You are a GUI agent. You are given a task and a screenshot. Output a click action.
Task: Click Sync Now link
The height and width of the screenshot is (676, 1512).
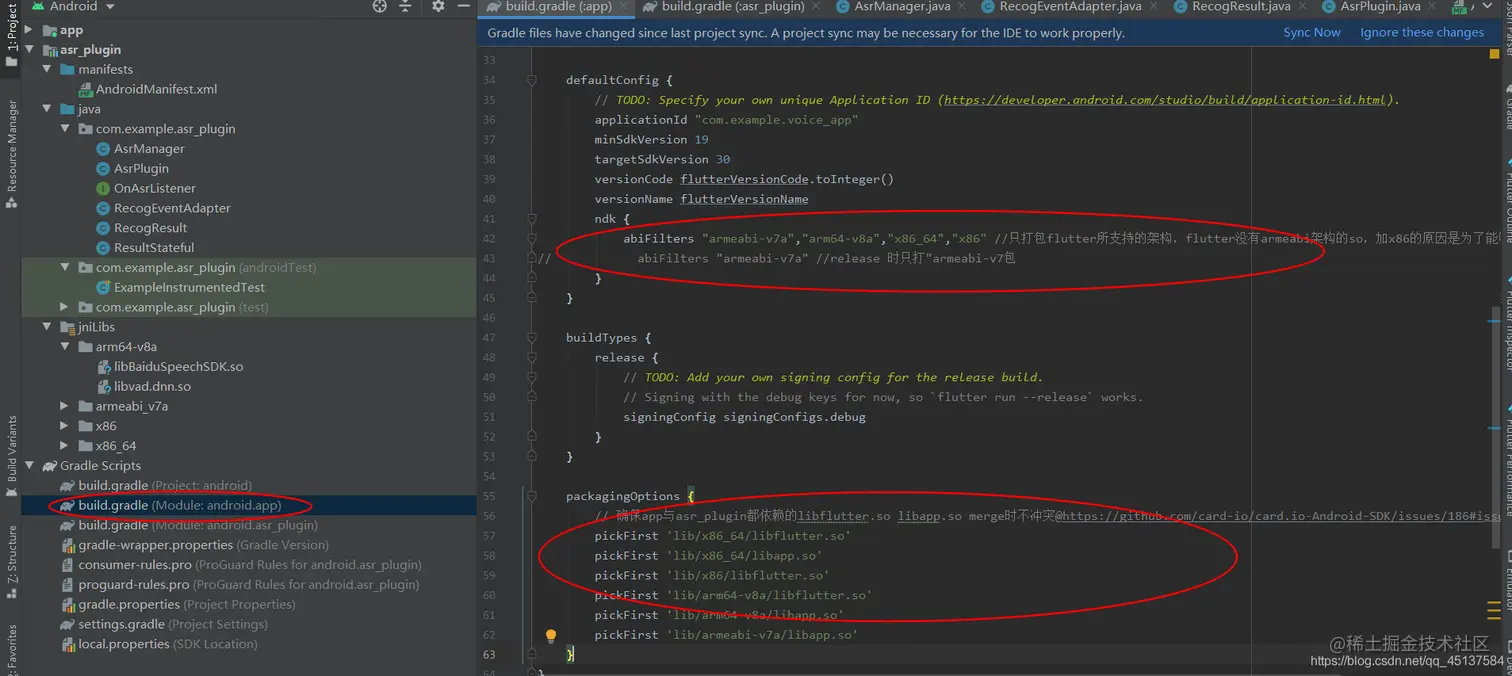pos(1312,33)
